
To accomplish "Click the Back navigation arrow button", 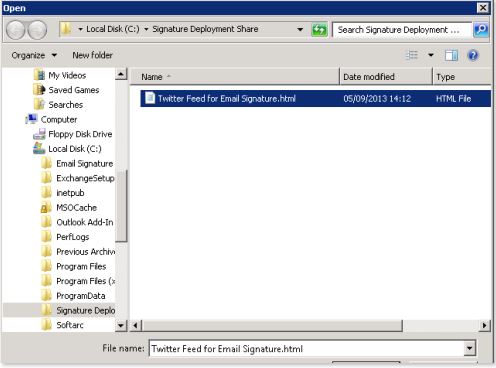I will coord(15,30).
